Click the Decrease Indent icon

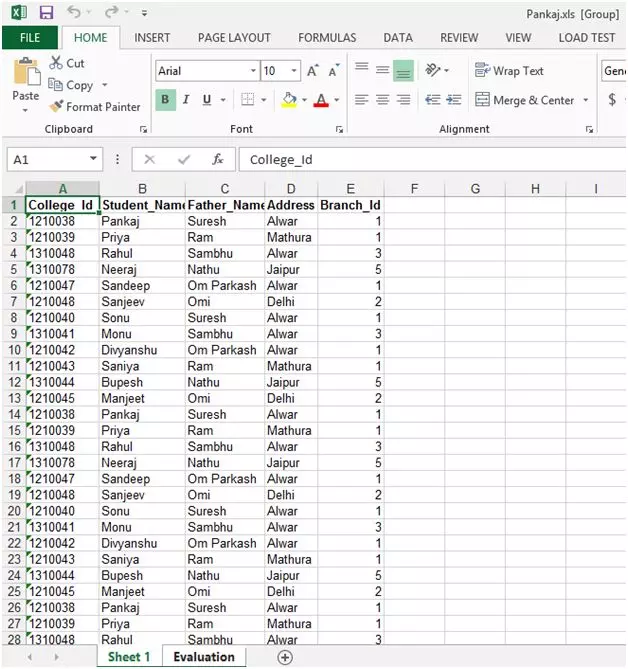[433, 100]
